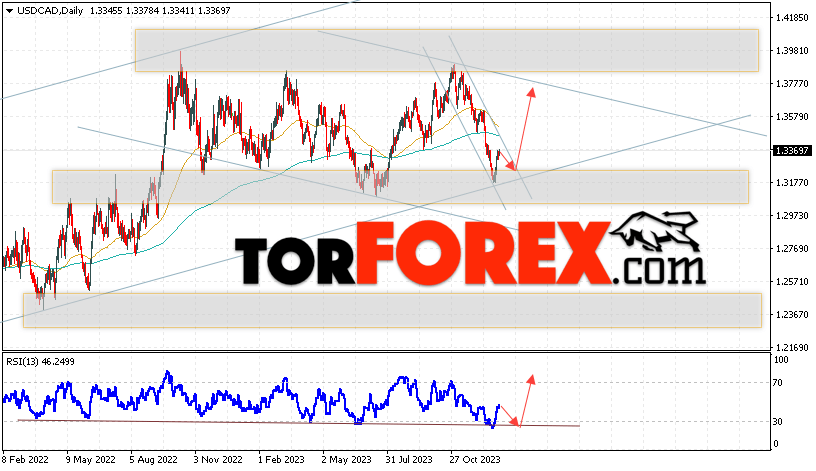Click the current price label 1.33697

click(792, 150)
